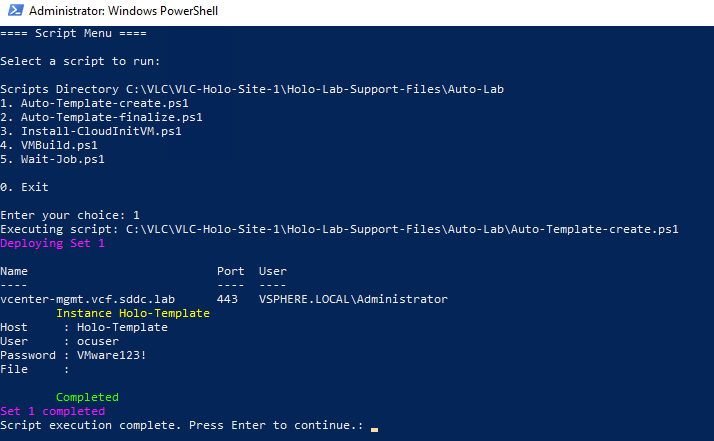Click the vcenter-mgmt.vcf.sddc.lab server name
Image resolution: width=714 pixels, height=441 pixels.
click(88, 299)
